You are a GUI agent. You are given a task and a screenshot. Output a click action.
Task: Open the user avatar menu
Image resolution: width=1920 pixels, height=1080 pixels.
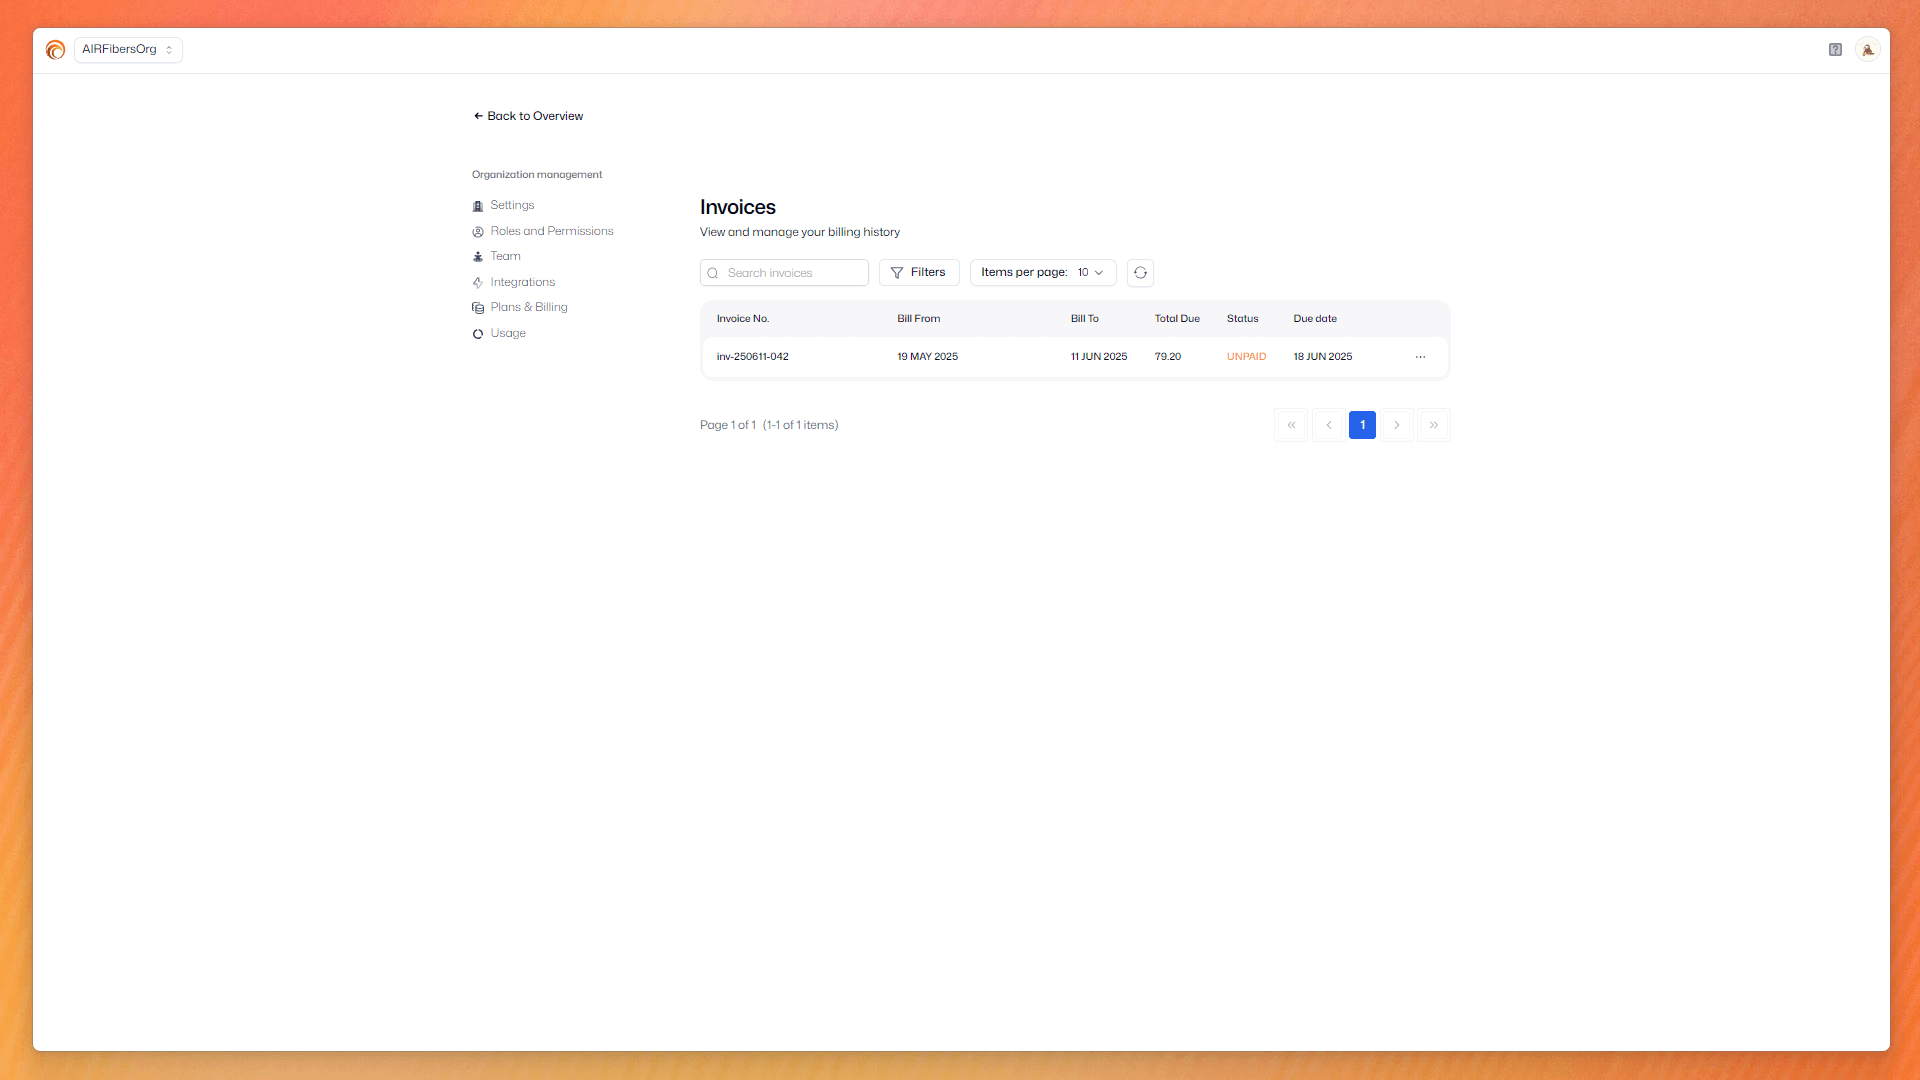coord(1867,50)
